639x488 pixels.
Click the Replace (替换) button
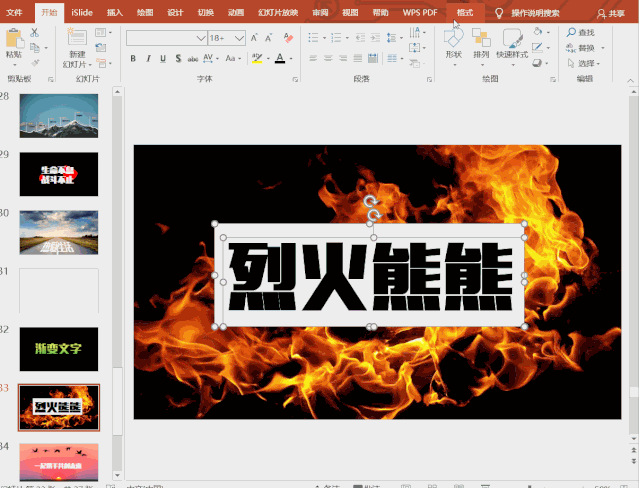581,48
